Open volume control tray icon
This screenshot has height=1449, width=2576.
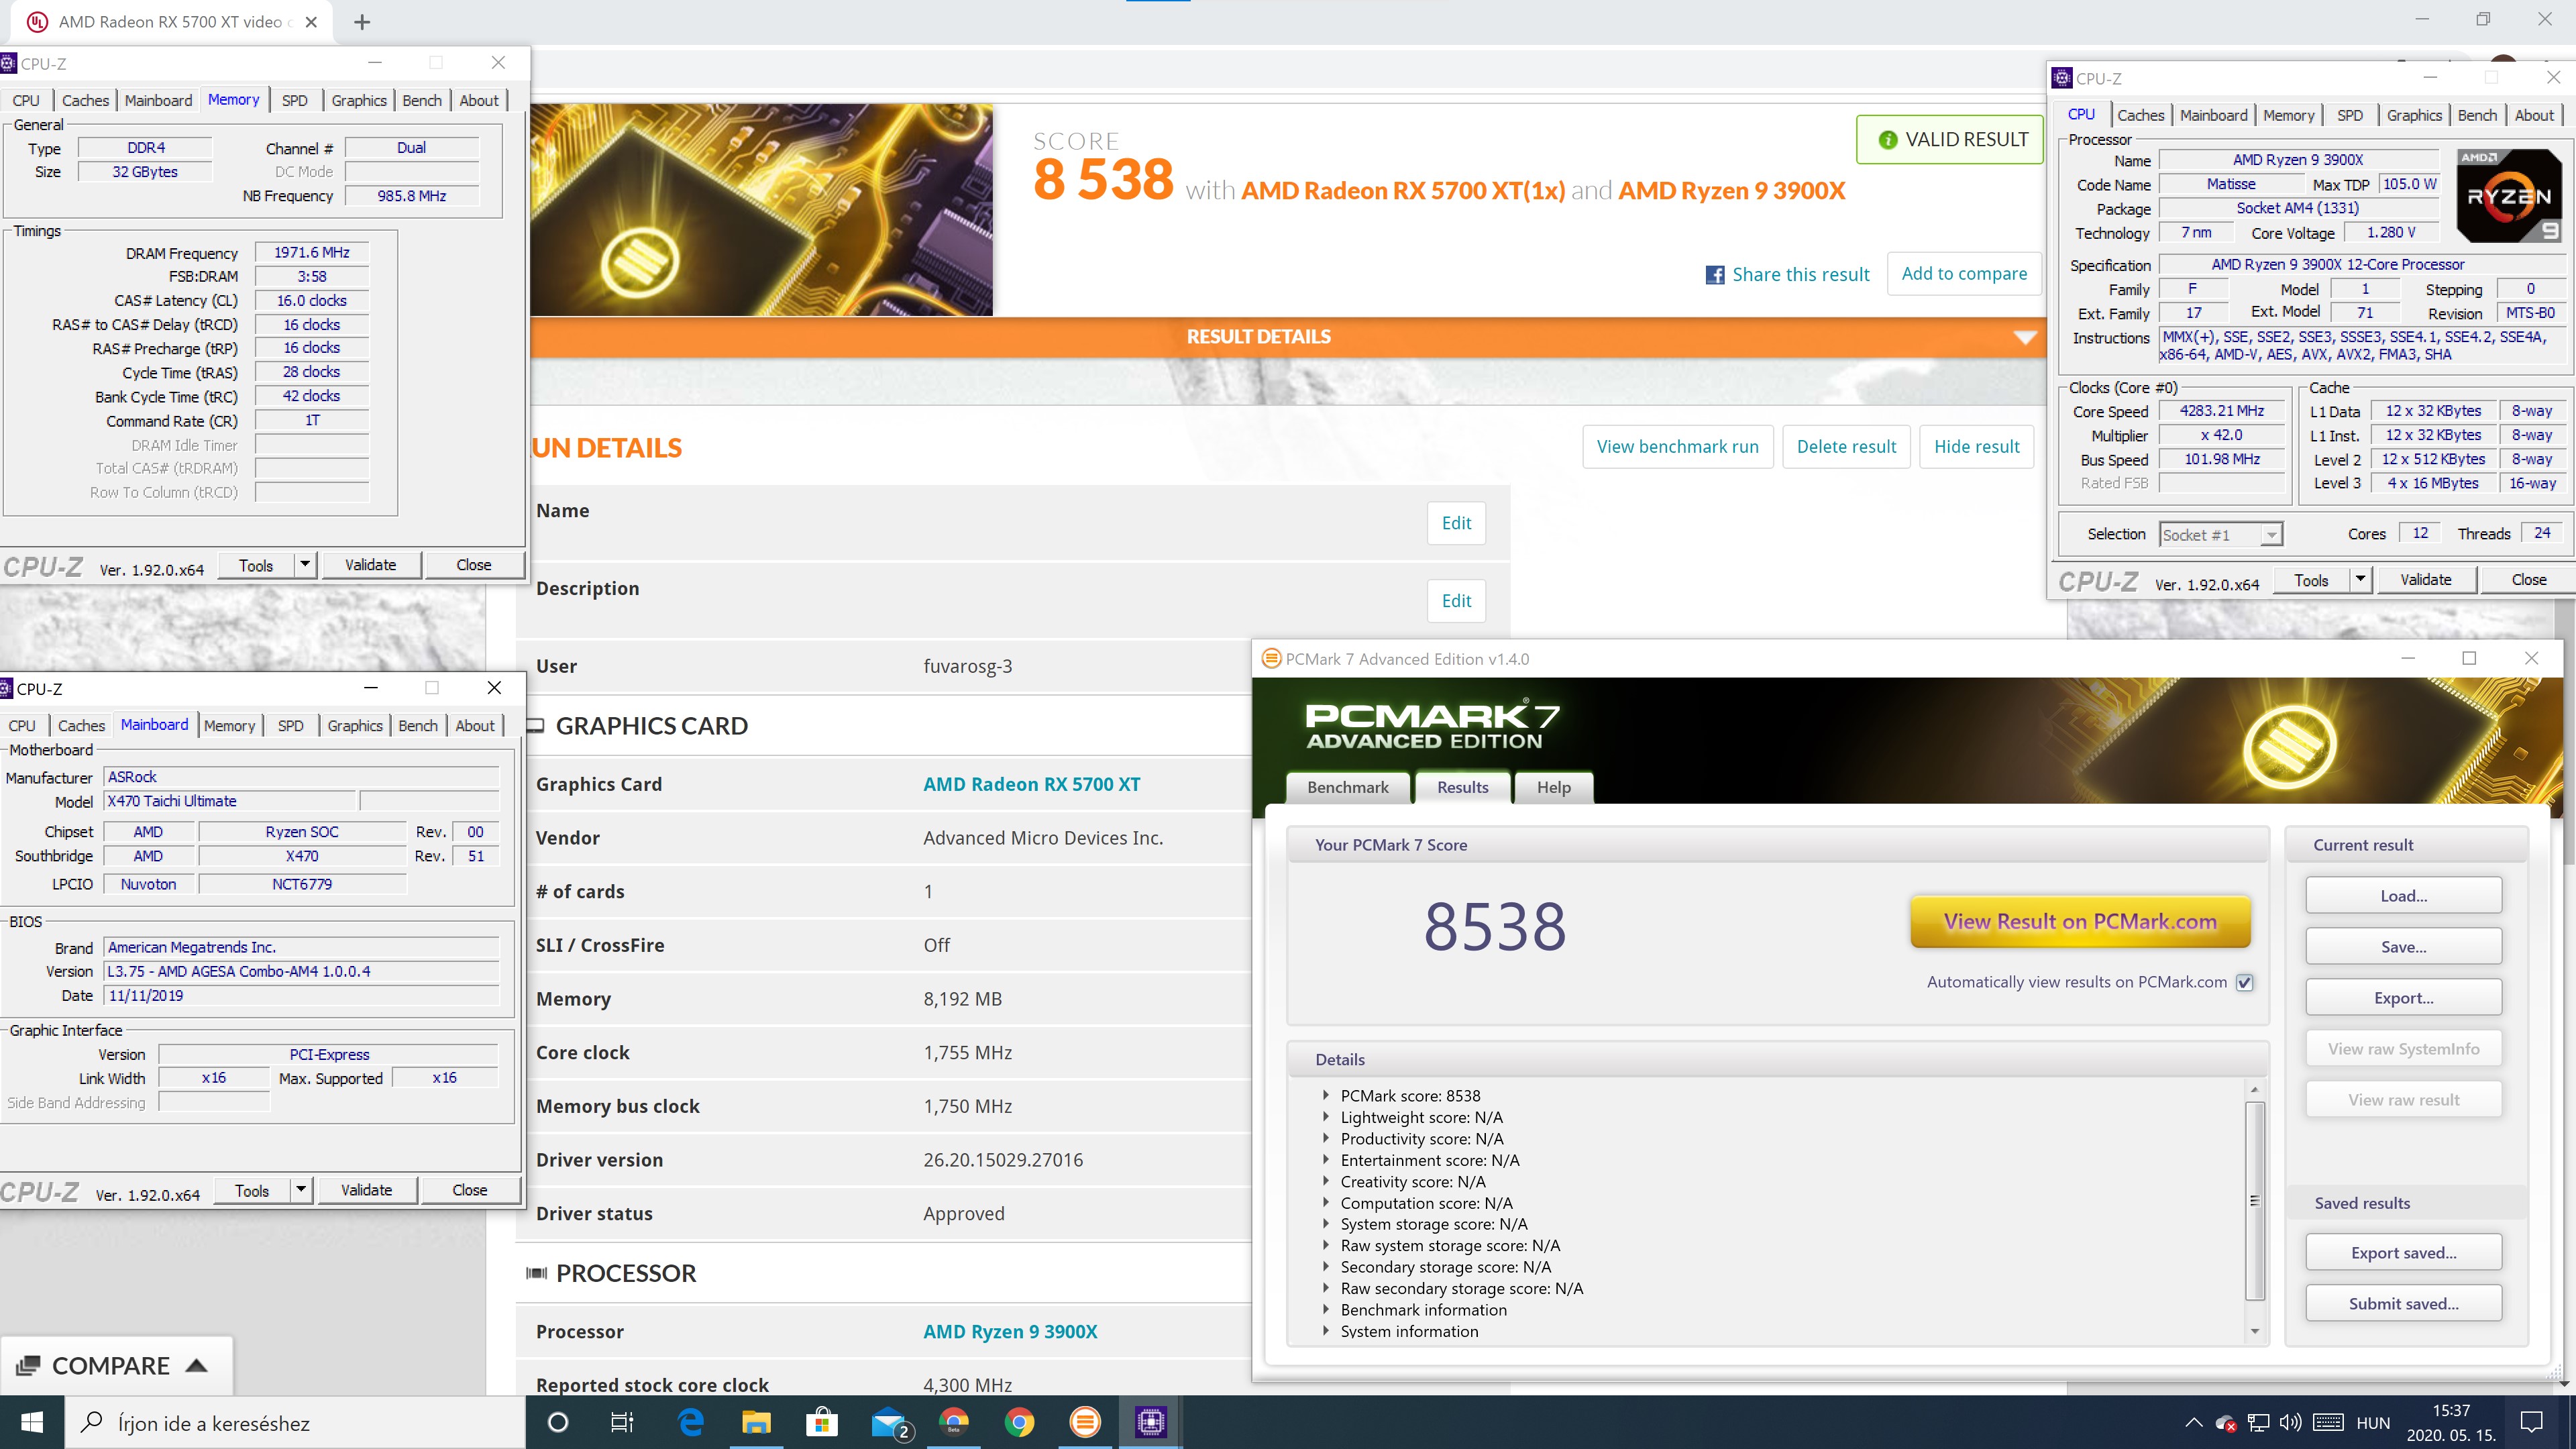click(x=2290, y=1423)
